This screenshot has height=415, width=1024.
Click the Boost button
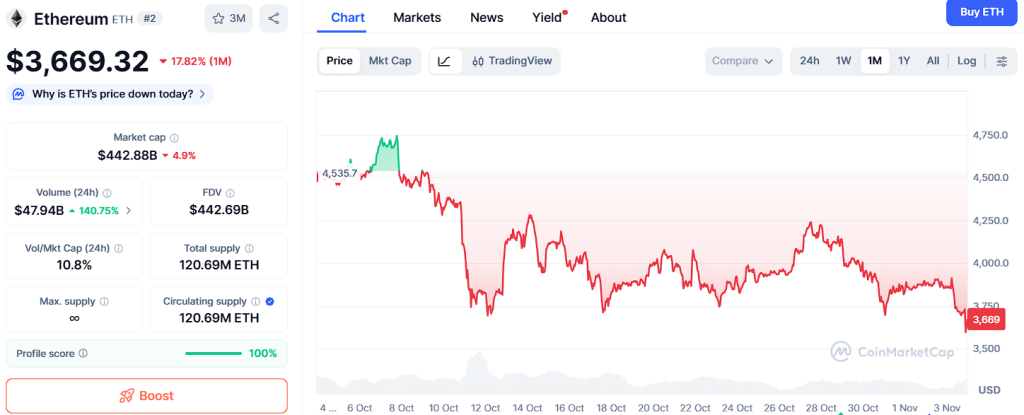(146, 396)
